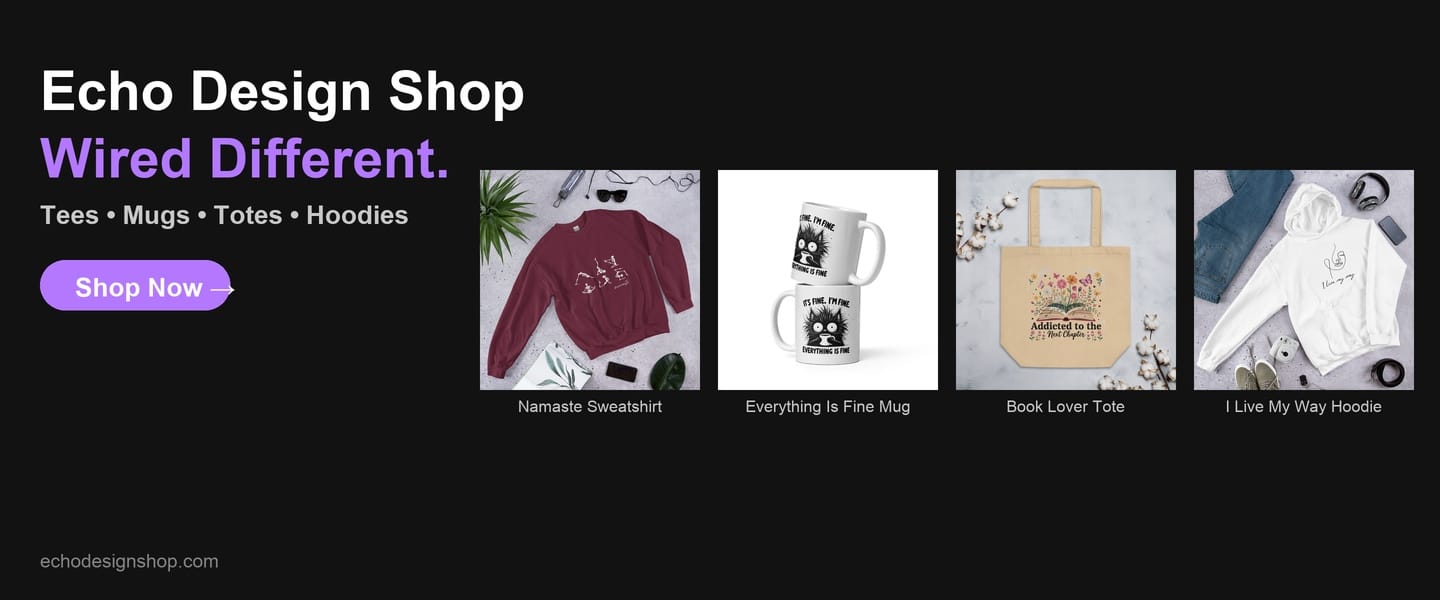Open the Everything Is Fine Mug image
Screen dimensions: 1440x600
(x=828, y=280)
